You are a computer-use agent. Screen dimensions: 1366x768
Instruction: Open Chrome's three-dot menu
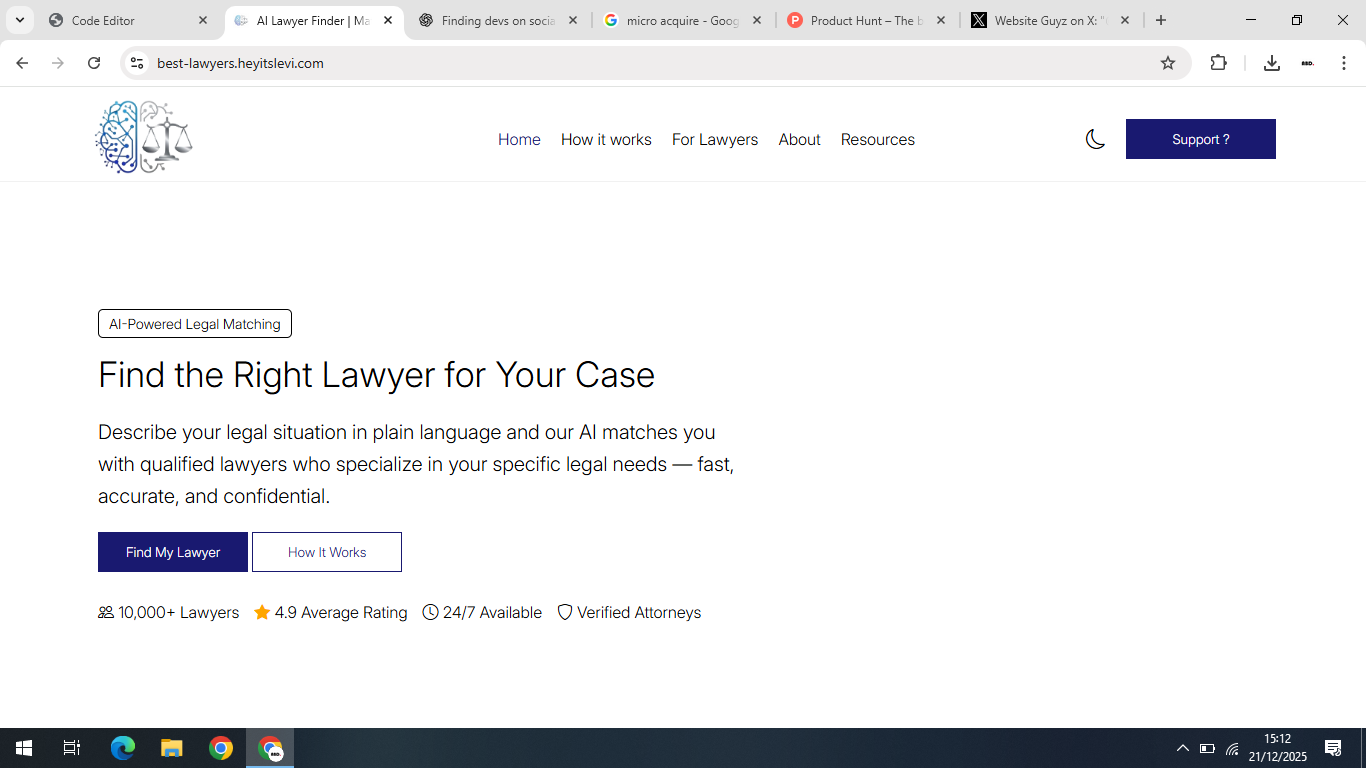(x=1344, y=62)
